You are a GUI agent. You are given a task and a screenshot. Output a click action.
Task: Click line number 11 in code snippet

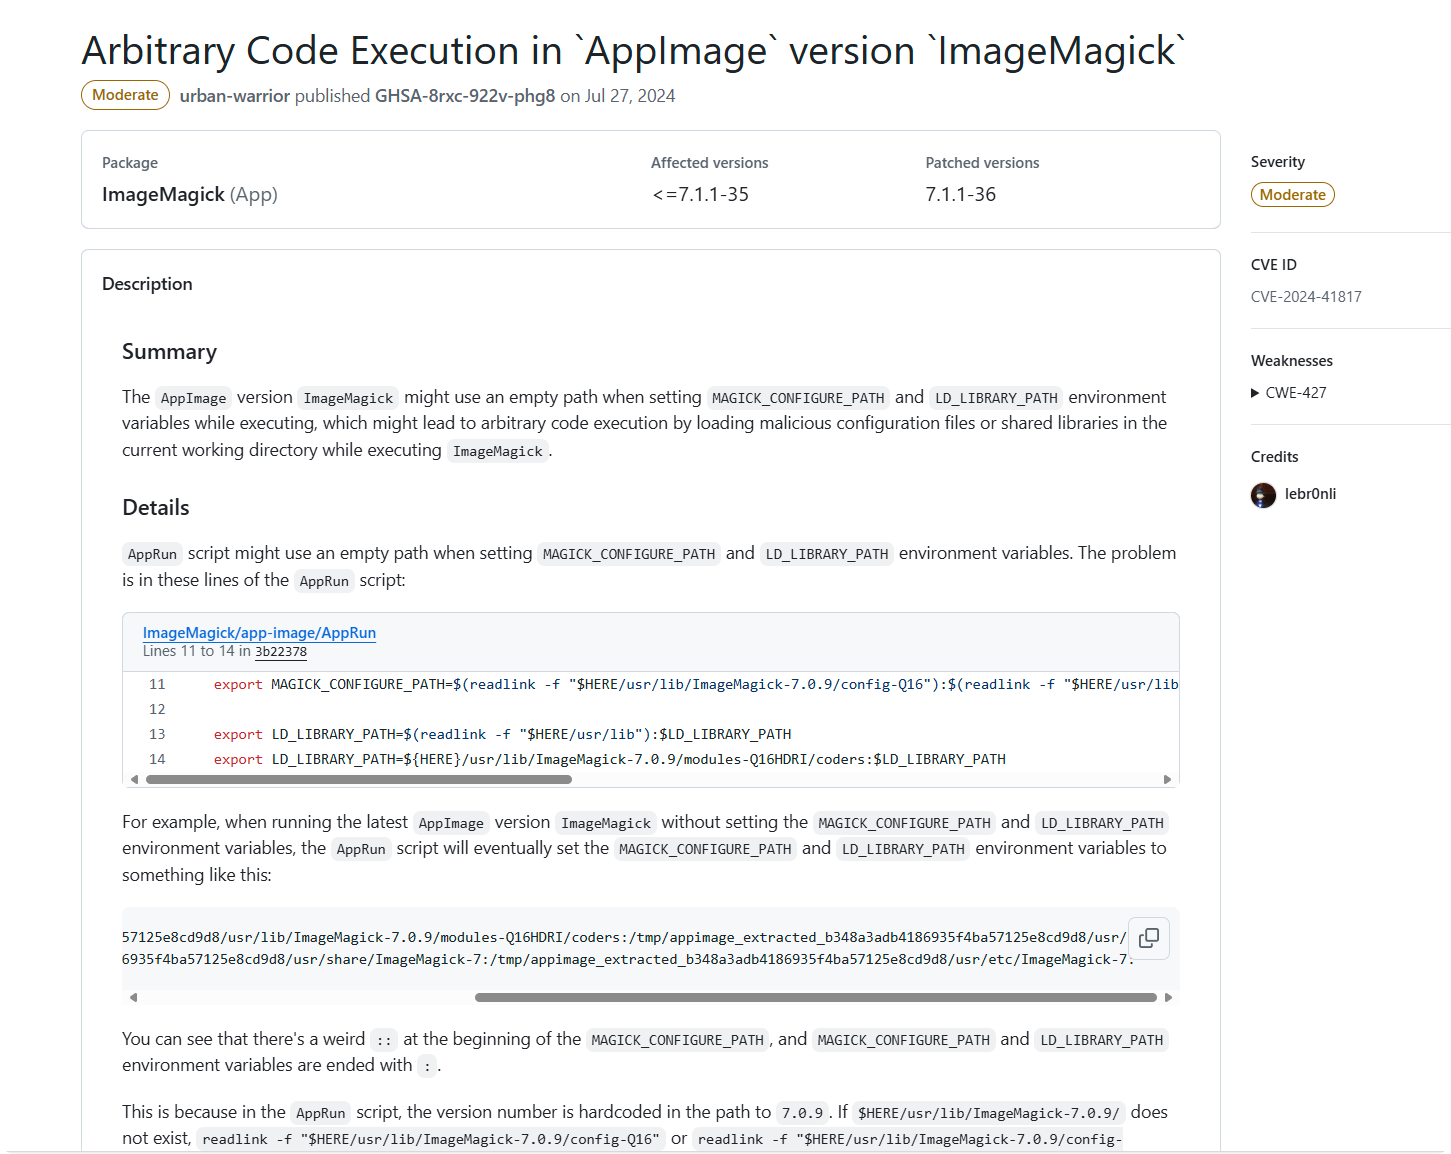click(157, 685)
